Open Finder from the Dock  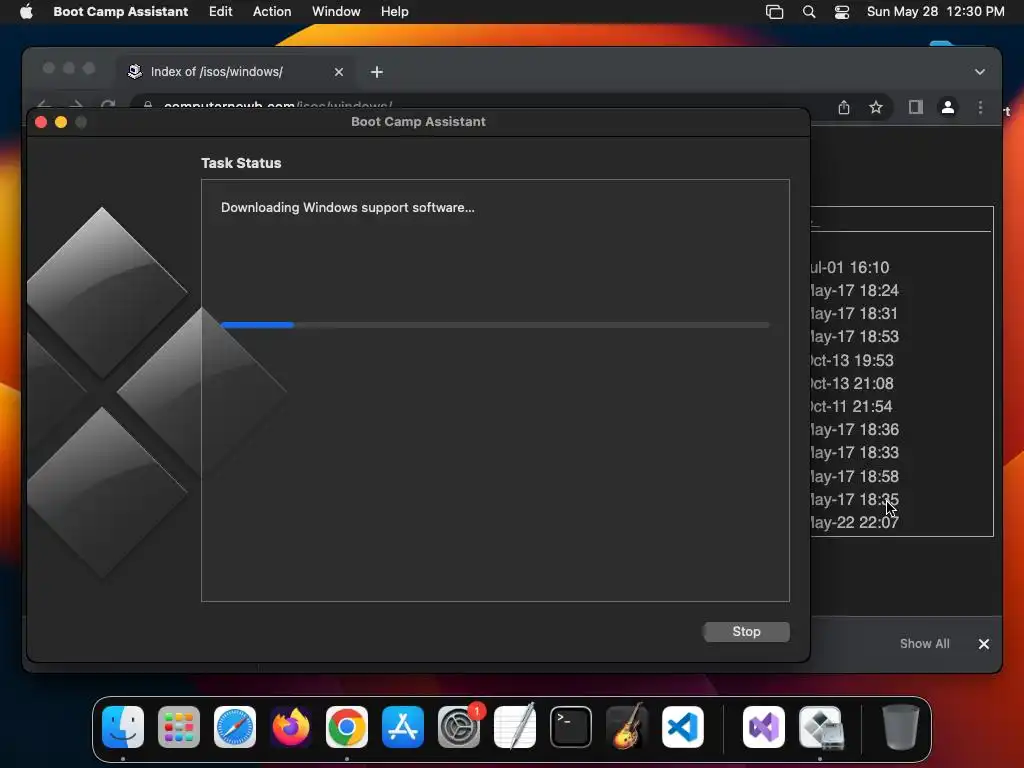pyautogui.click(x=123, y=727)
